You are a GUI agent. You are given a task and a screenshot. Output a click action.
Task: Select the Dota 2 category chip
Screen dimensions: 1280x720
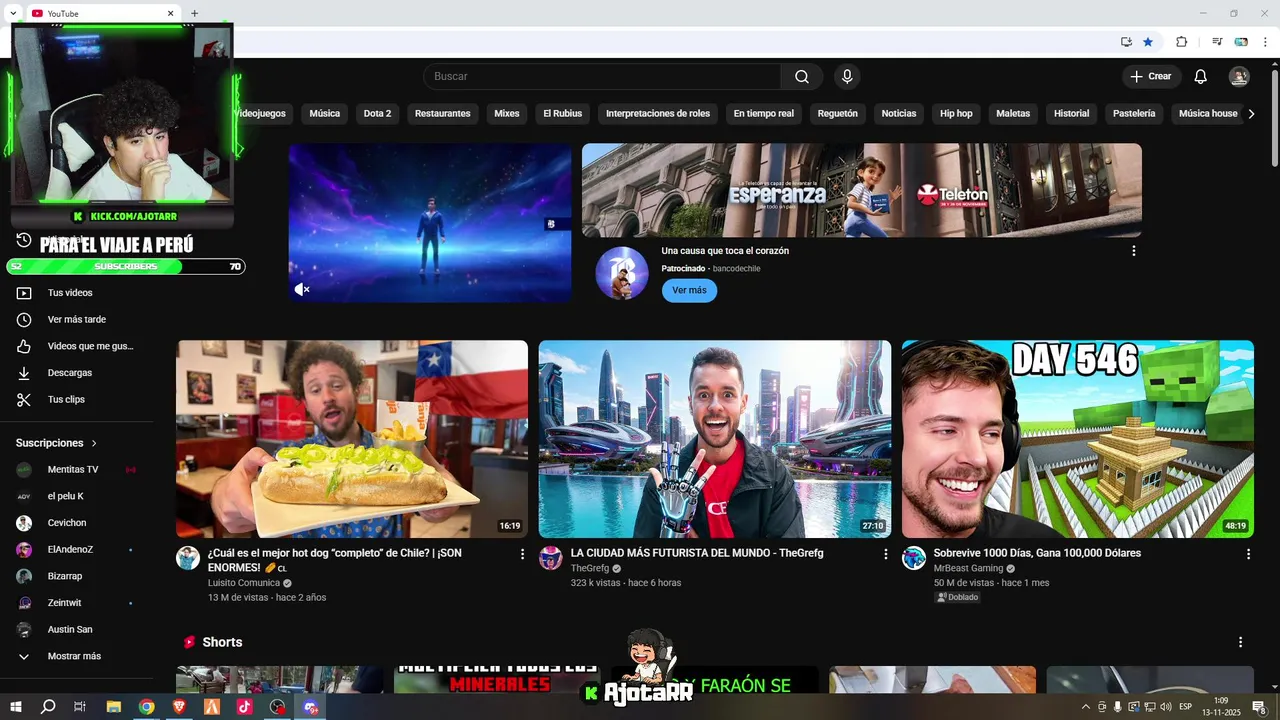[377, 114]
